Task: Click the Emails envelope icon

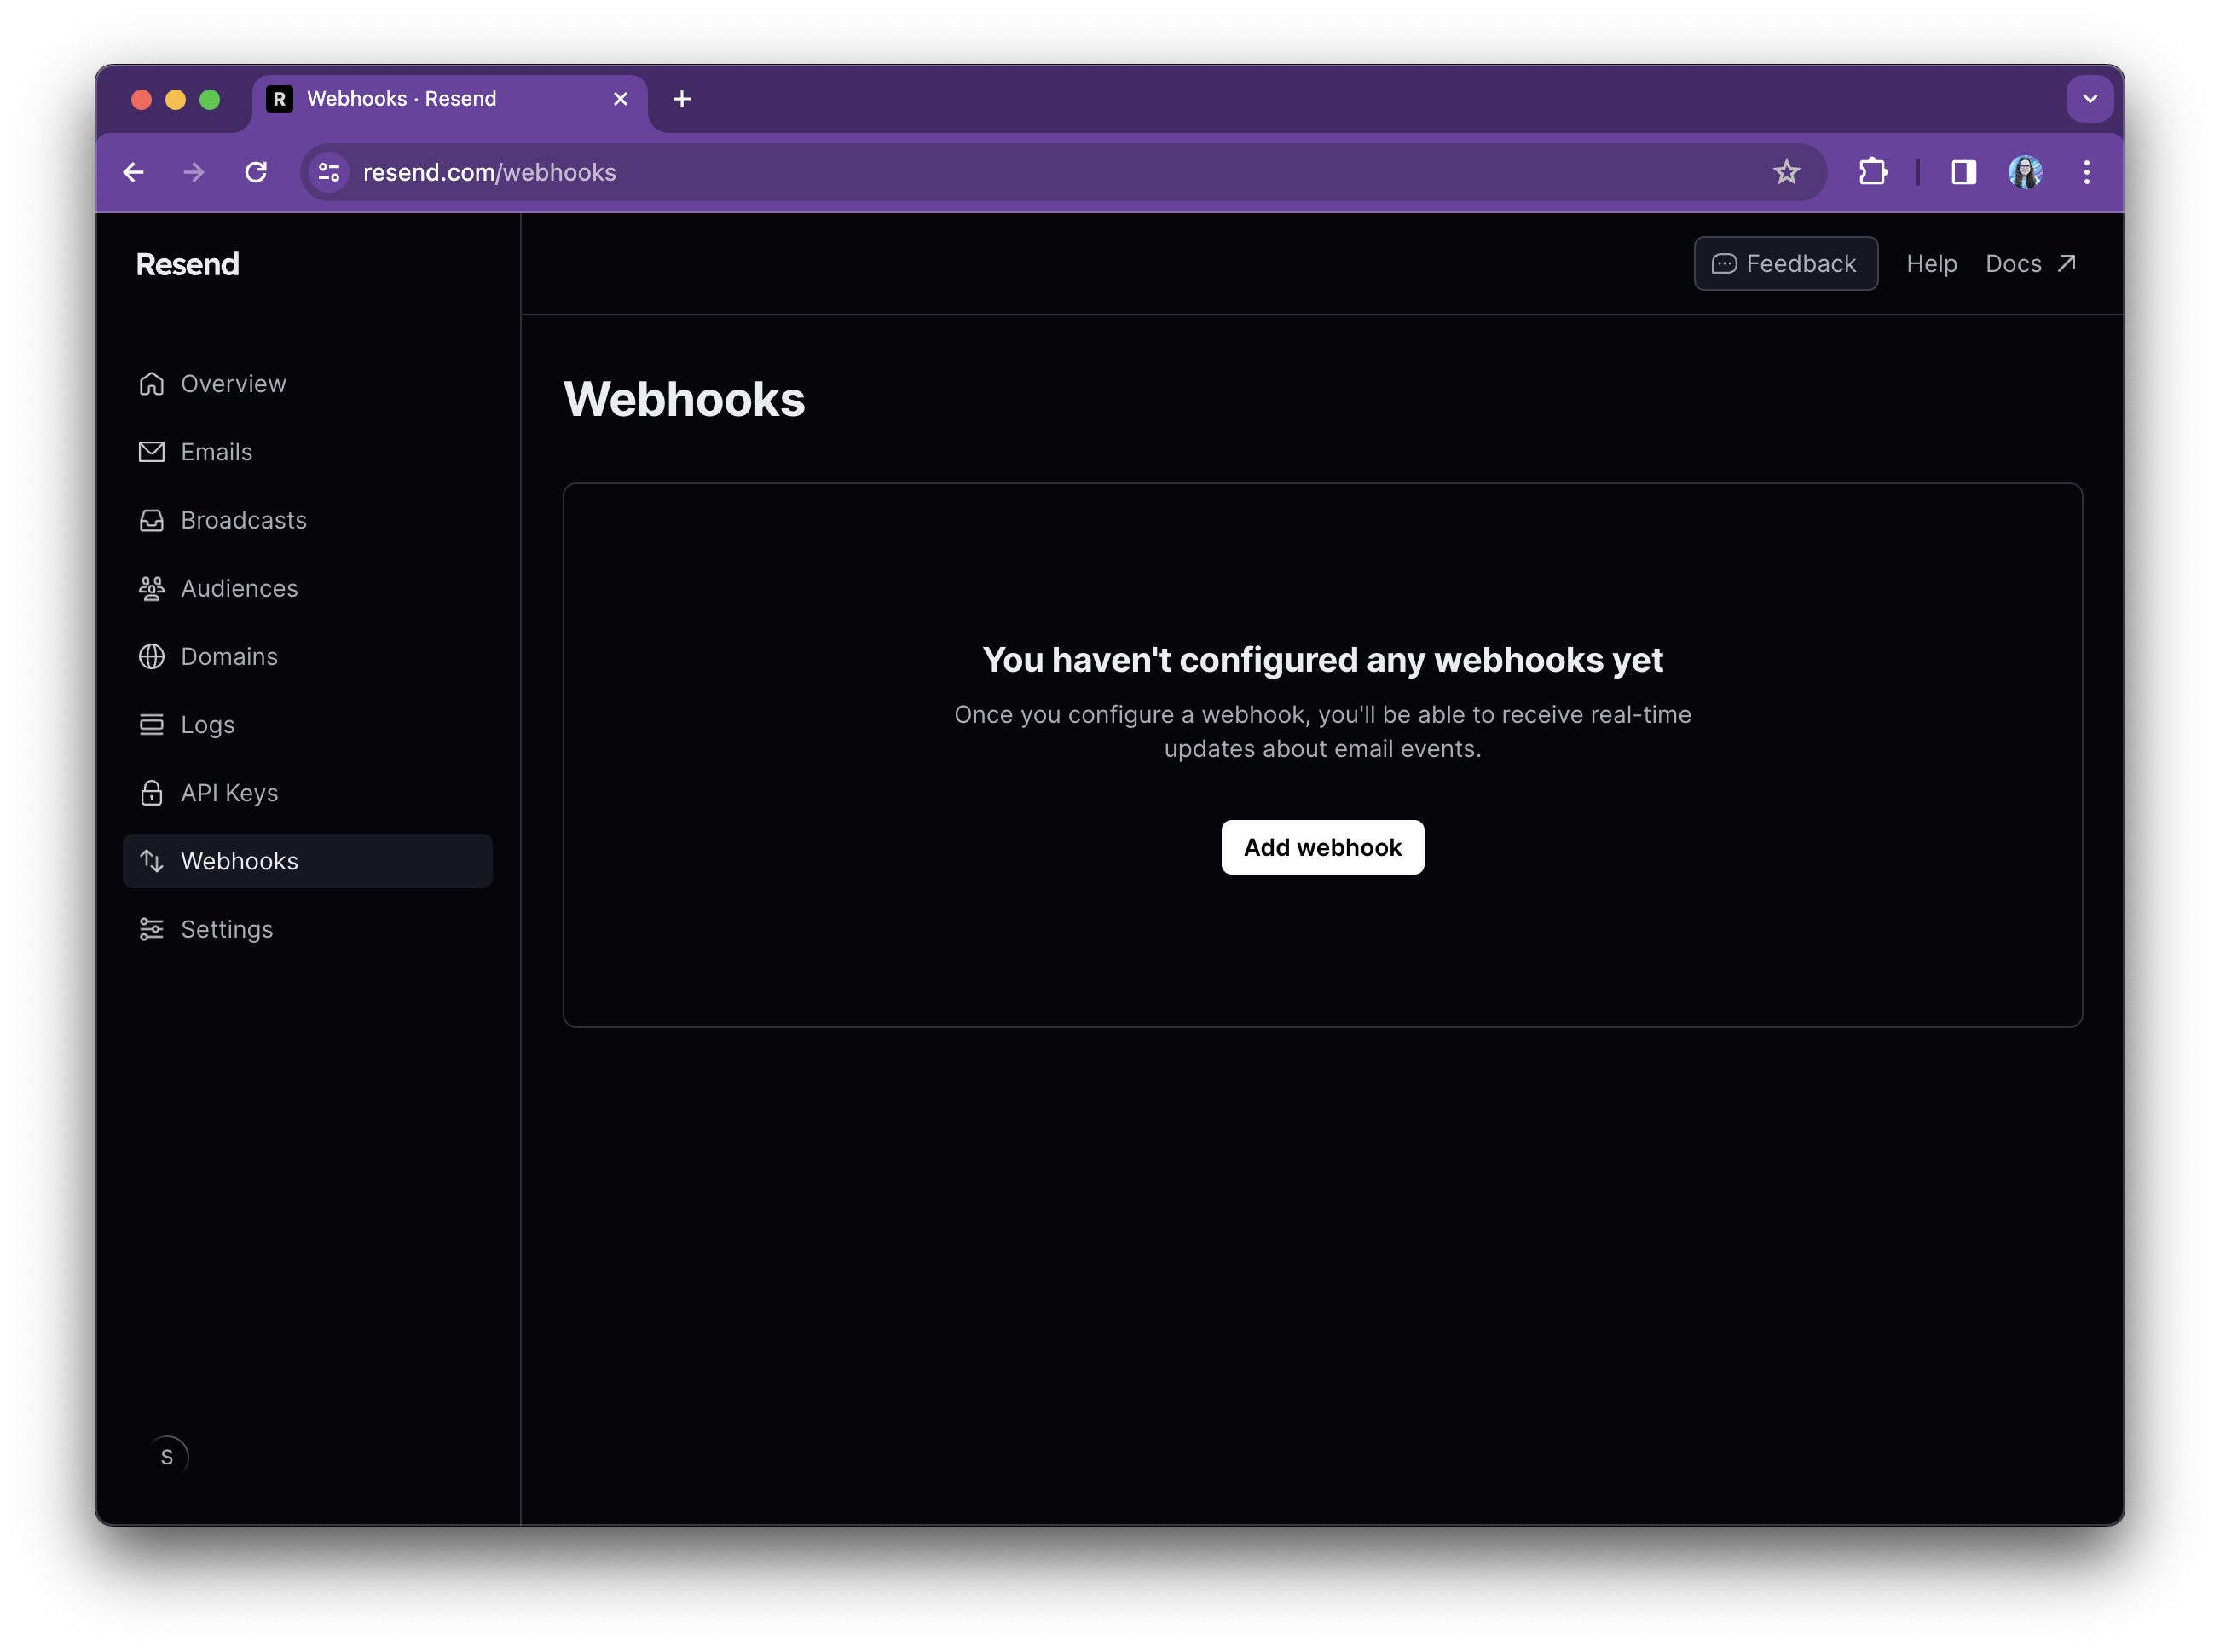Action: coord(151,452)
